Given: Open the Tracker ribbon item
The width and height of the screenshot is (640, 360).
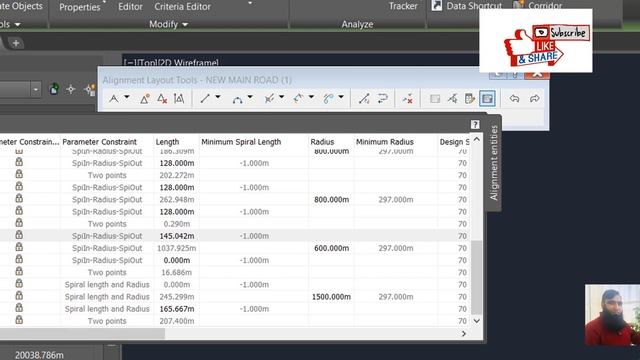Looking at the screenshot, I should [403, 6].
